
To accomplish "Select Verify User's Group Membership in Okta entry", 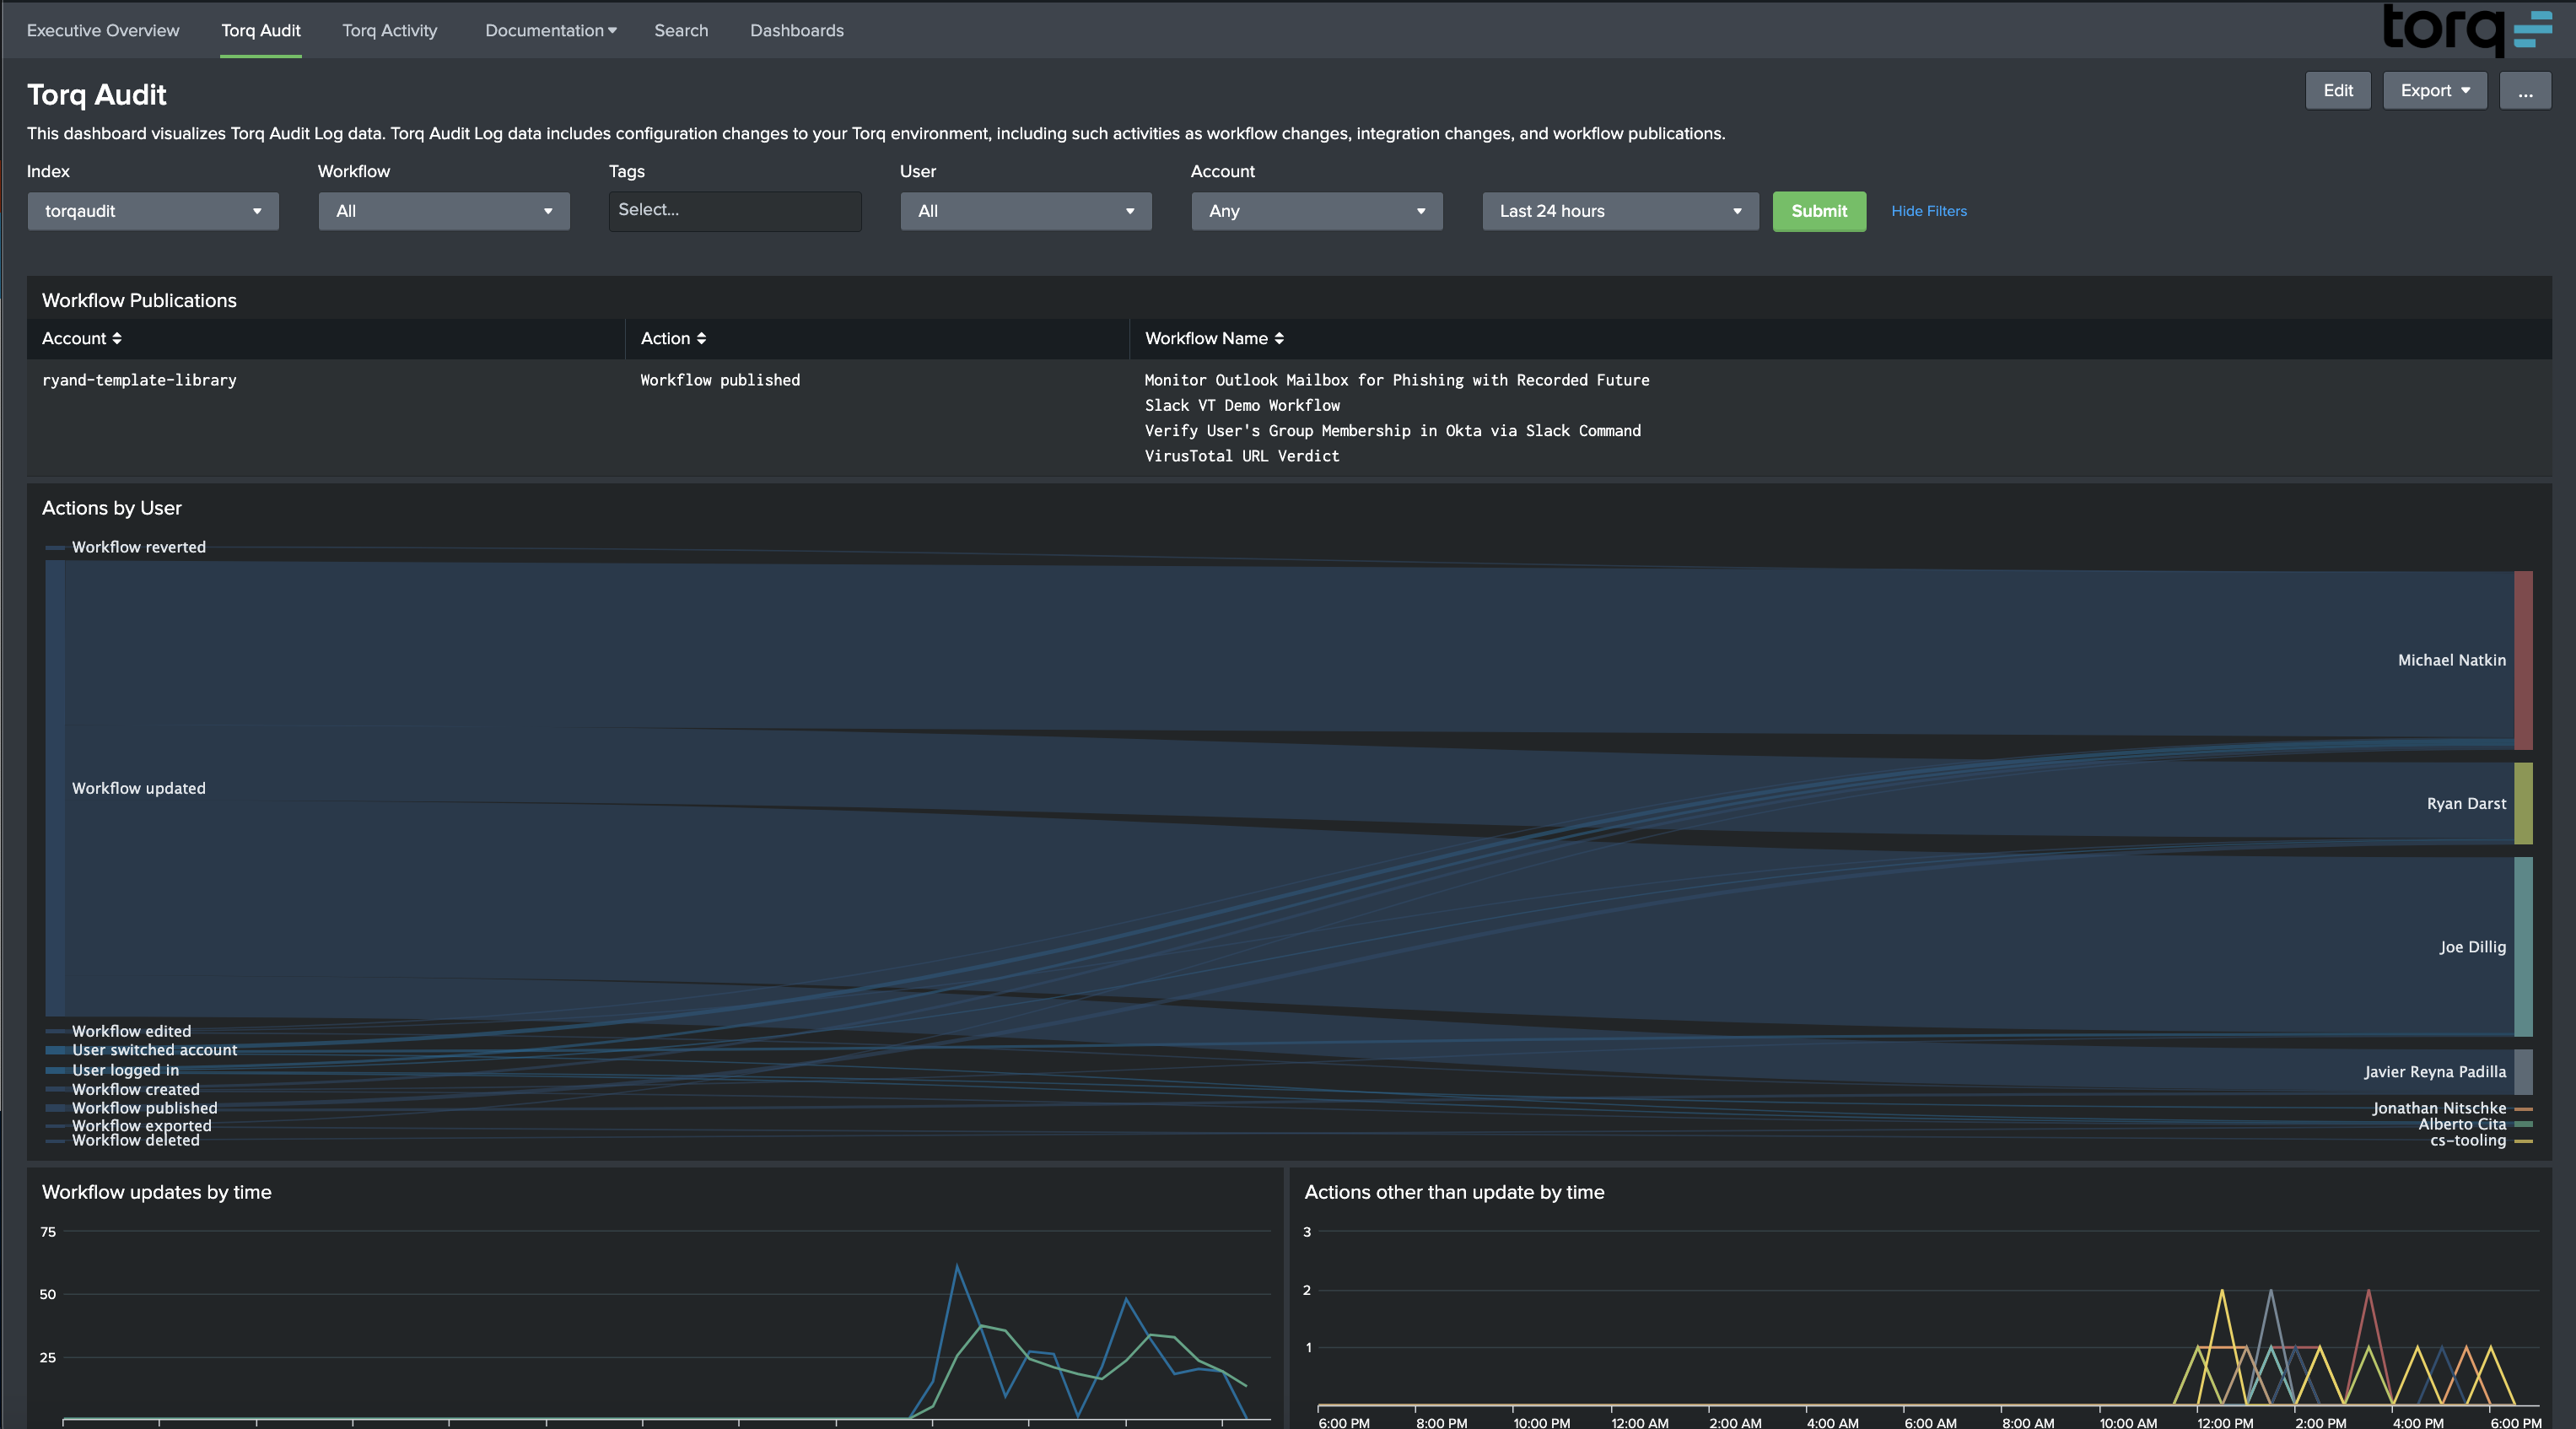I will 1392,430.
